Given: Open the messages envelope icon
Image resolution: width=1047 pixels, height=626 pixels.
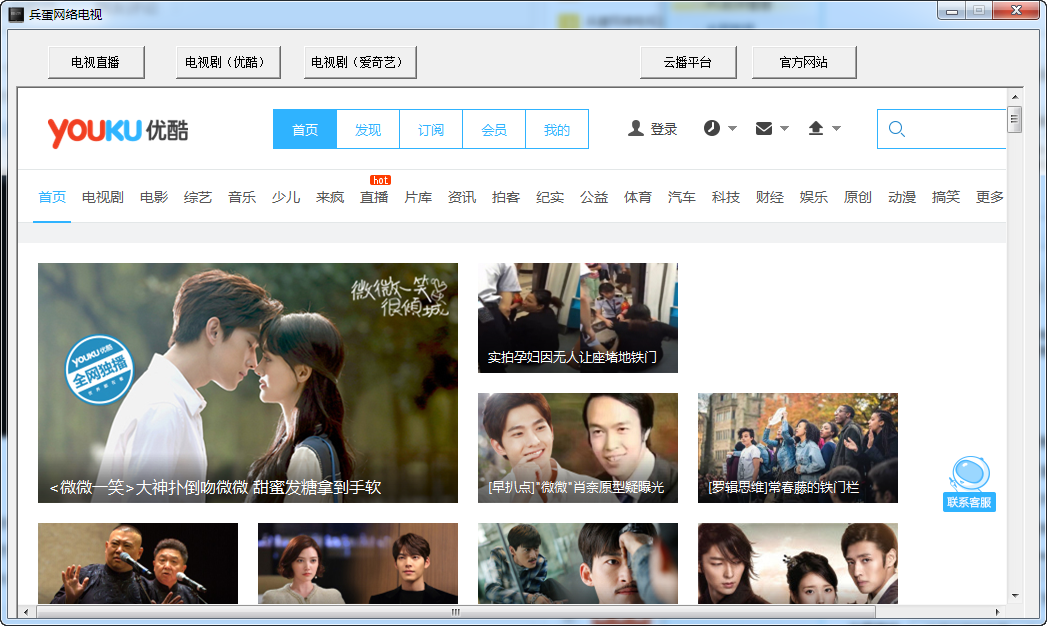Looking at the screenshot, I should 764,128.
